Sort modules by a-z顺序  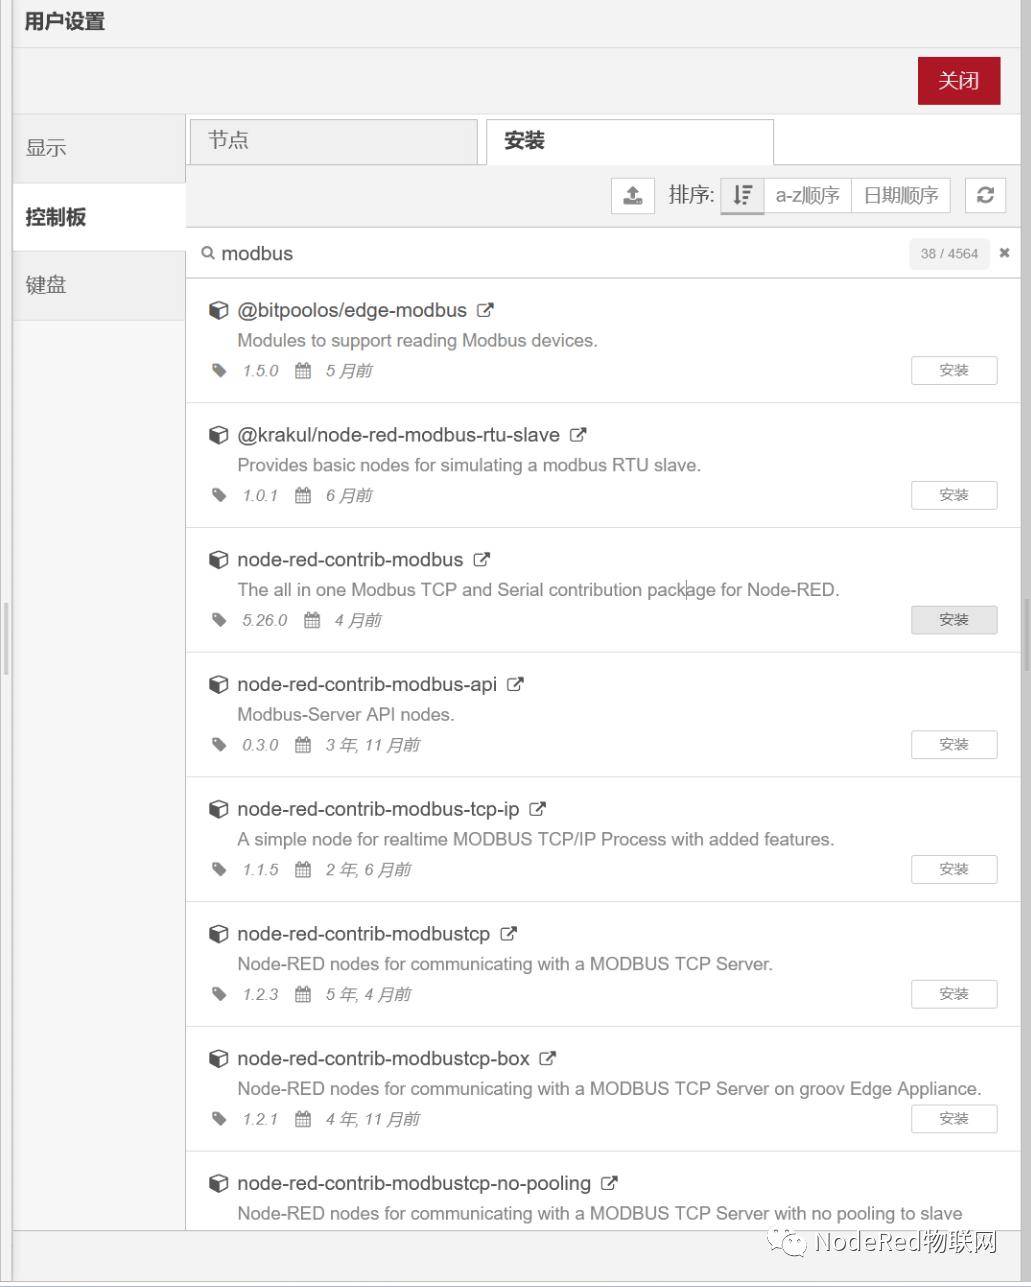(807, 195)
